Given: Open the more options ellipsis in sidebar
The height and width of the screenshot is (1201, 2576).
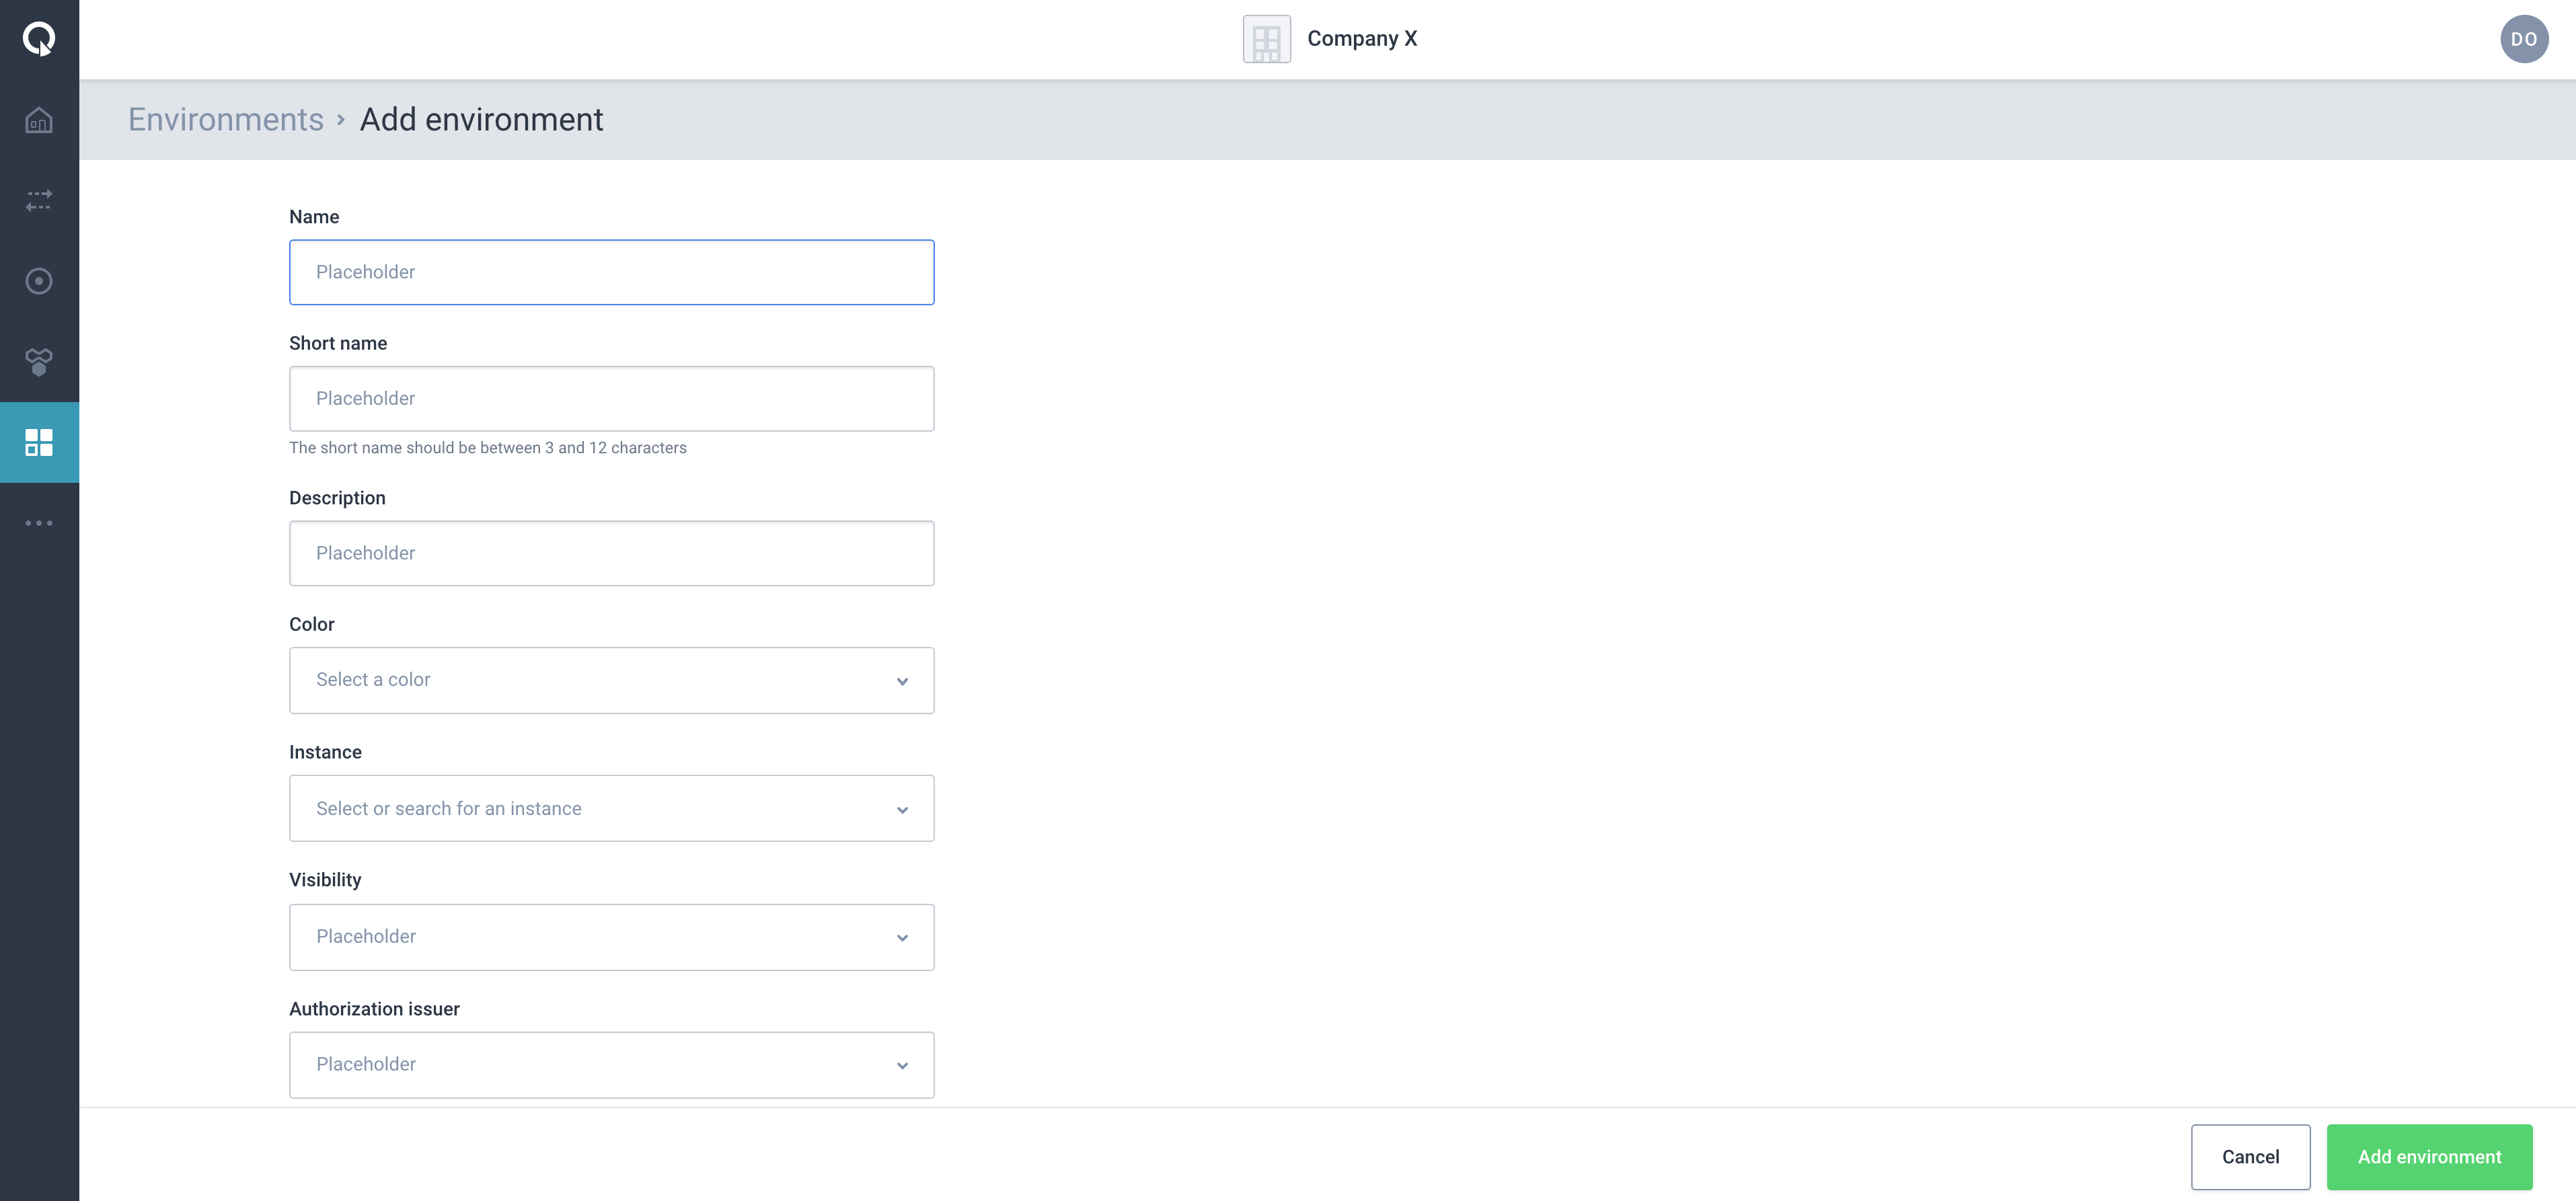Looking at the screenshot, I should click(39, 523).
